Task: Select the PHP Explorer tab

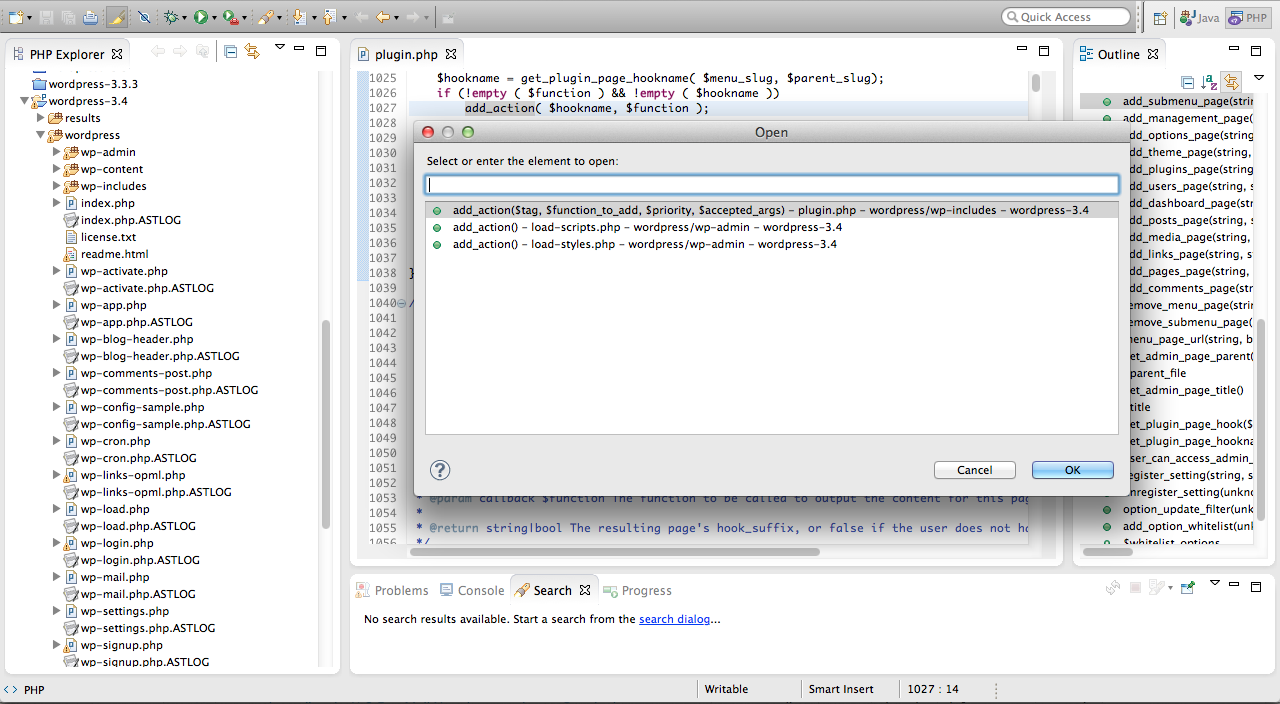Action: pos(67,54)
